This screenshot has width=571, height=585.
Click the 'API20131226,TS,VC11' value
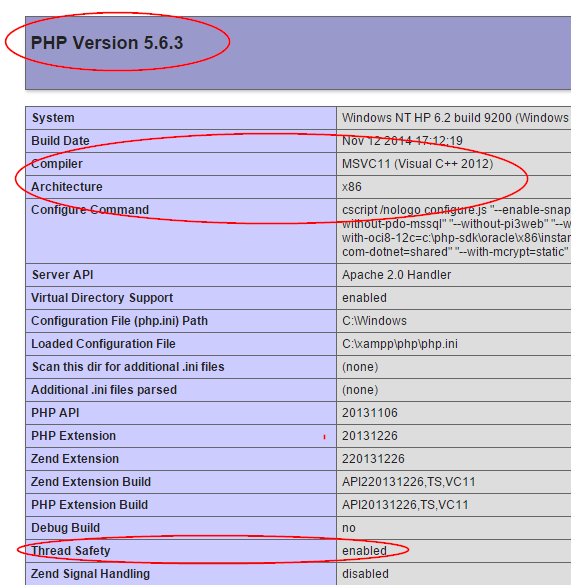pyautogui.click(x=405, y=505)
